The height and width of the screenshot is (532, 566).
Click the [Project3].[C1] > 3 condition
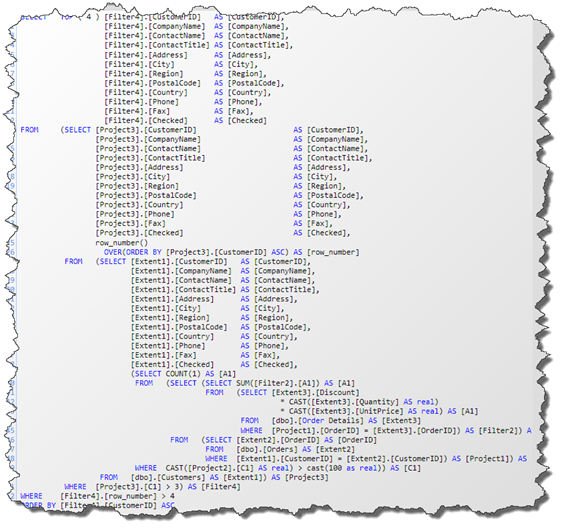pyautogui.click(x=137, y=487)
